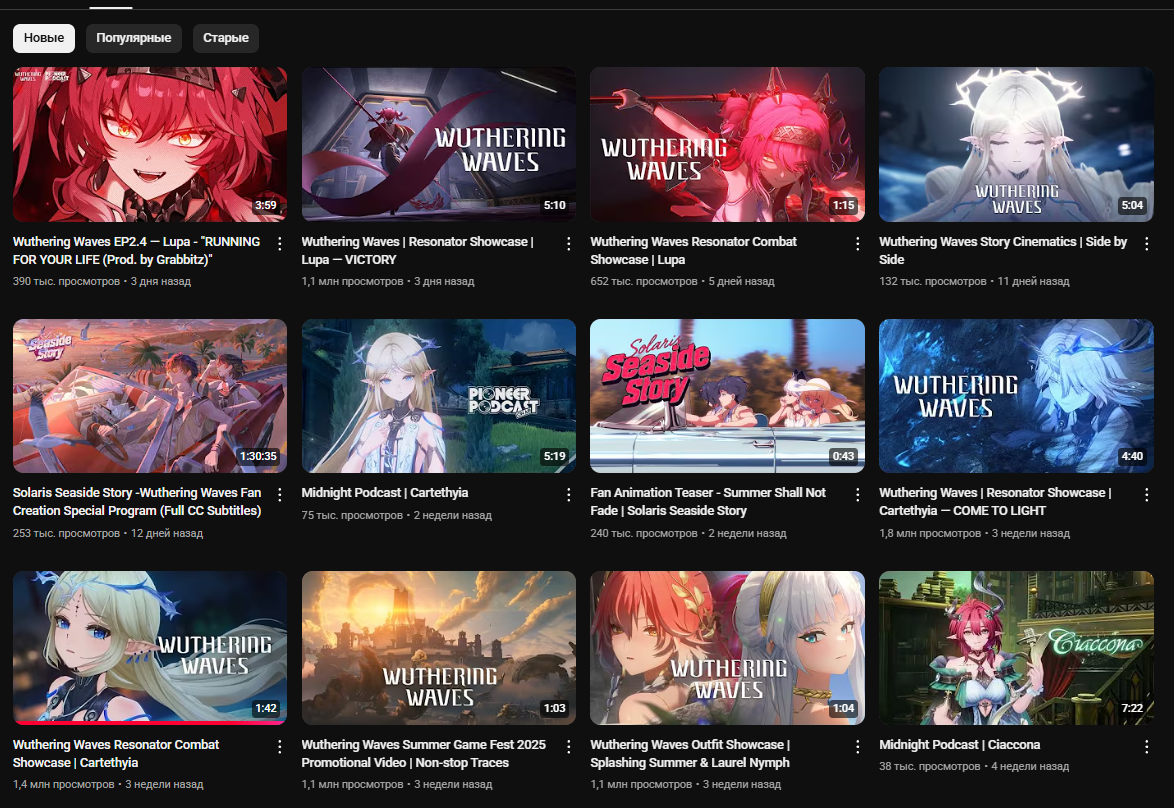Image resolution: width=1174 pixels, height=808 pixels.
Task: Play the 1:04 Outfit Showcase thumbnail
Action: [728, 648]
